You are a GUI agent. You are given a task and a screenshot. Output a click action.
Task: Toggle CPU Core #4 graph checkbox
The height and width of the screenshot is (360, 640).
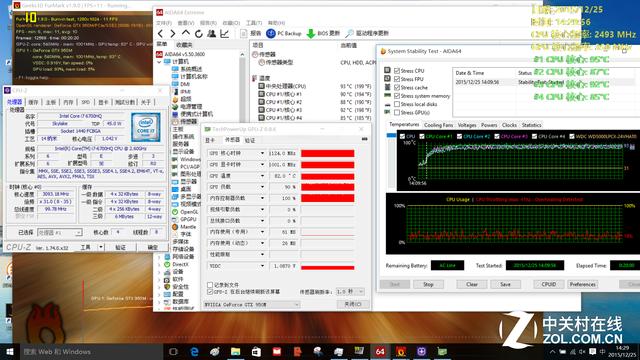[x=534, y=136]
